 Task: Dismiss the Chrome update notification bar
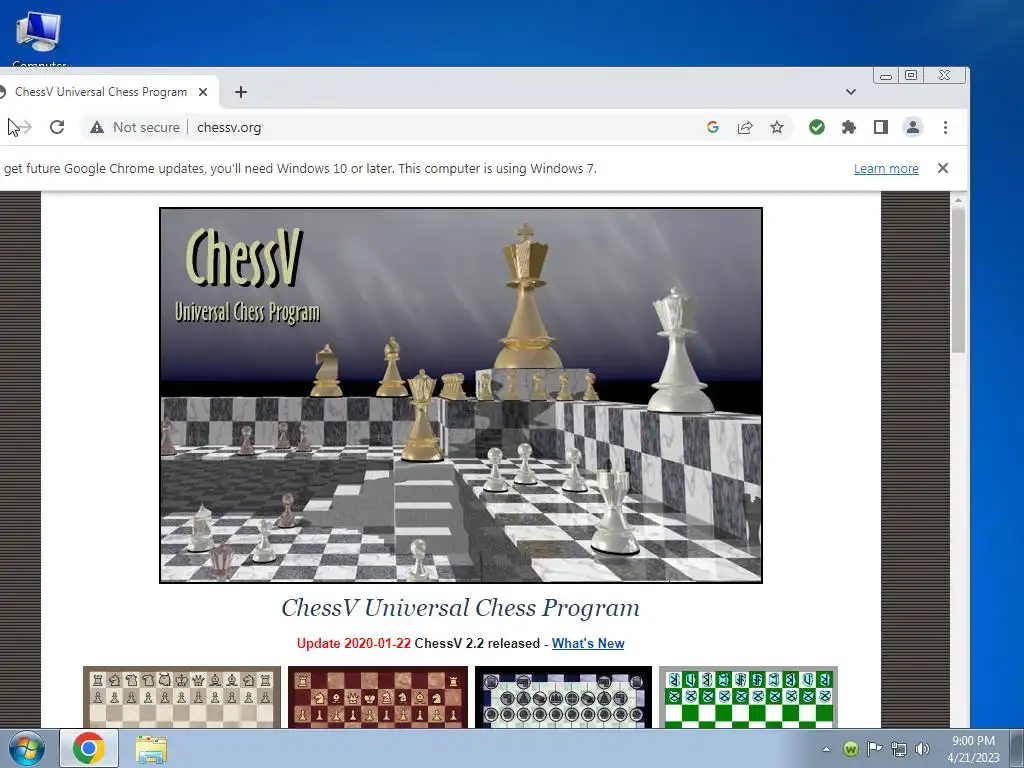(x=942, y=168)
